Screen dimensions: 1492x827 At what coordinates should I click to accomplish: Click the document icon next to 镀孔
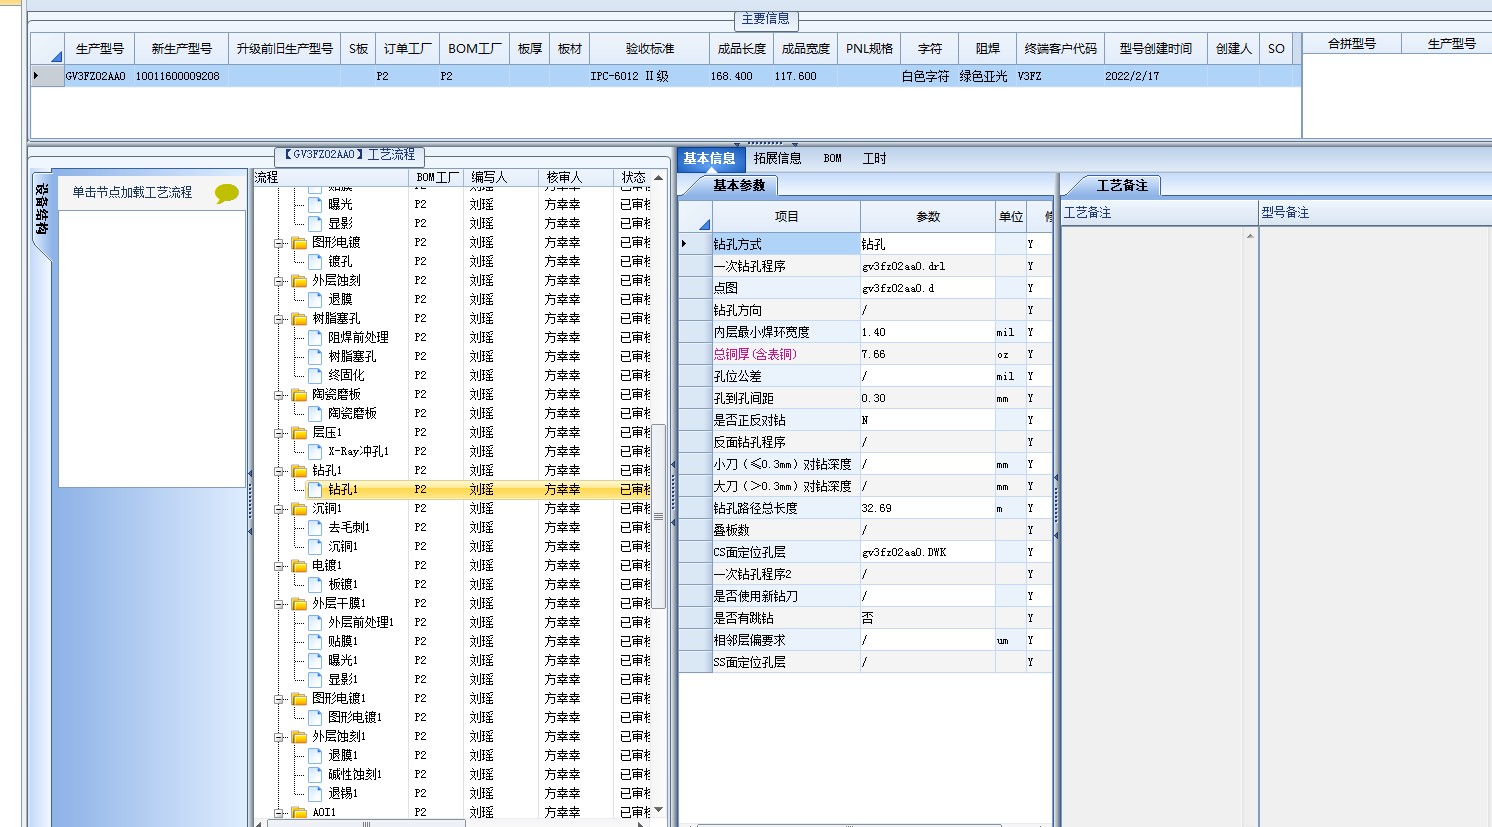coord(315,261)
